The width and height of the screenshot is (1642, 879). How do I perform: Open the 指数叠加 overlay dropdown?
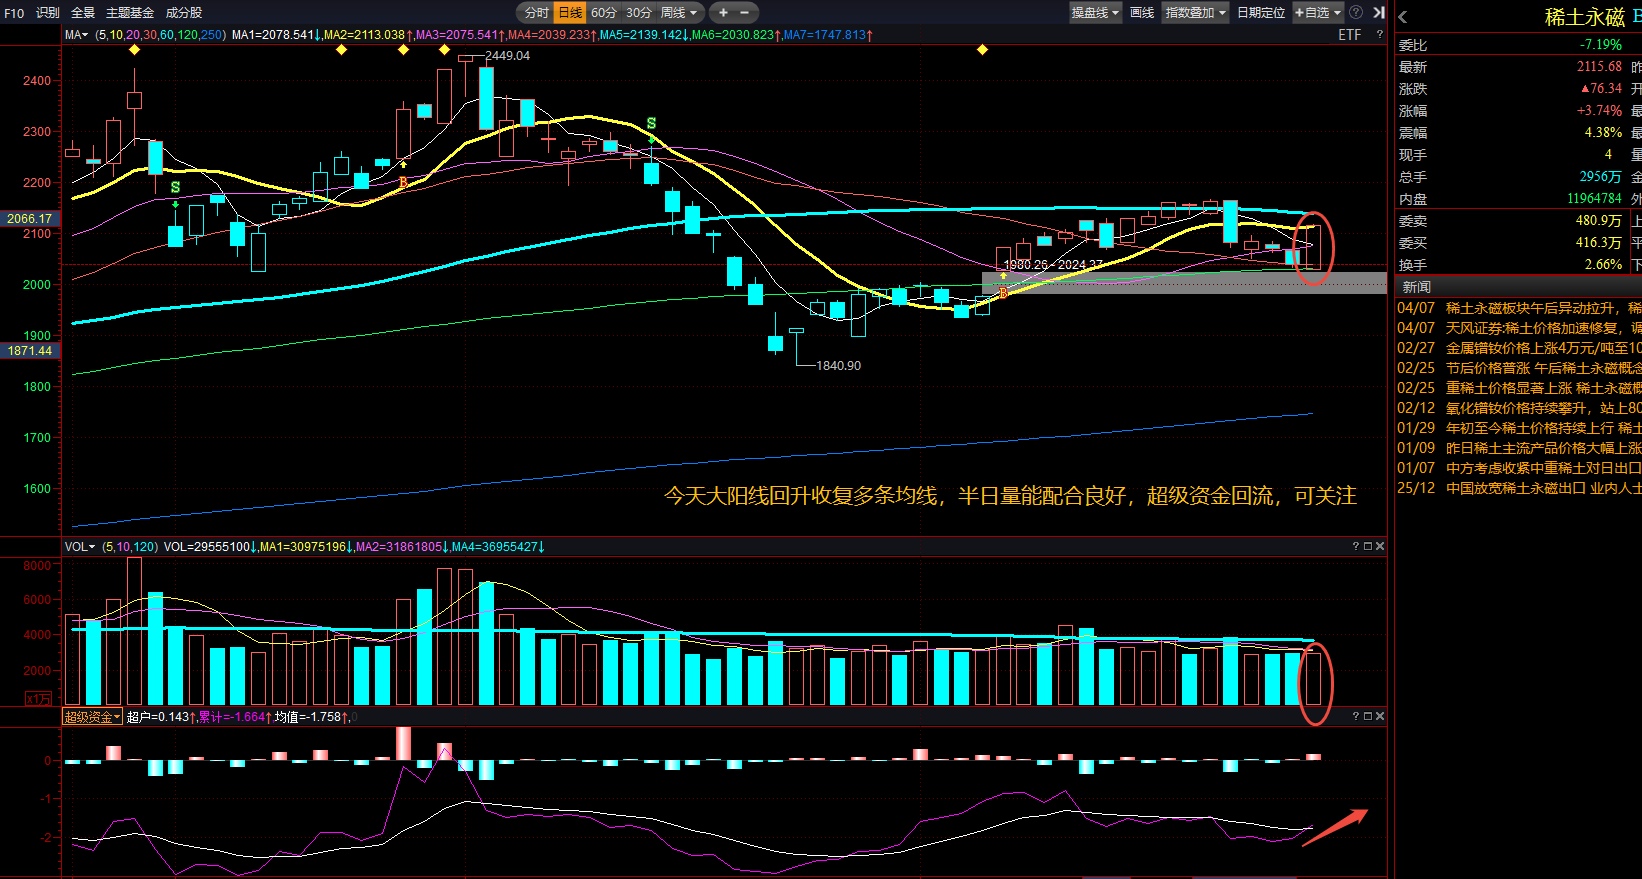1195,13
